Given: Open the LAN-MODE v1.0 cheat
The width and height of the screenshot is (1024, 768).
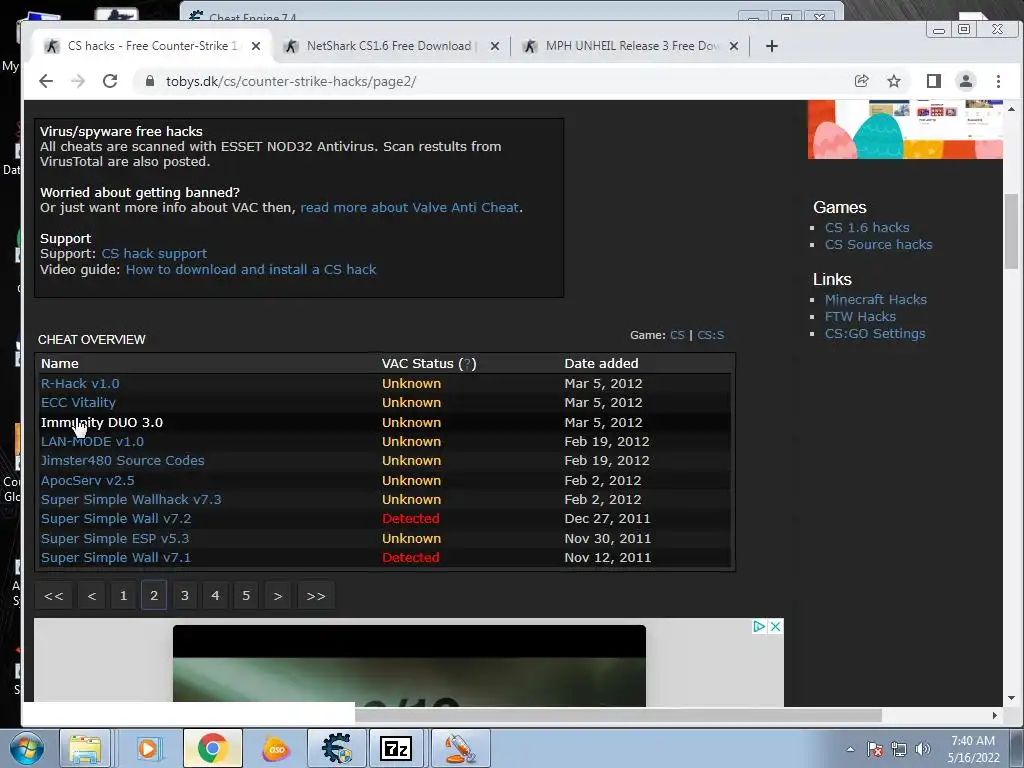Looking at the screenshot, I should pos(92,441).
